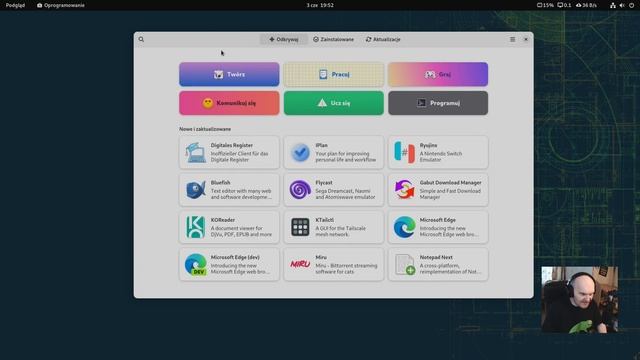Viewport: 640px width, 360px height.
Task: Open the Komunikuj się category
Action: (x=229, y=103)
